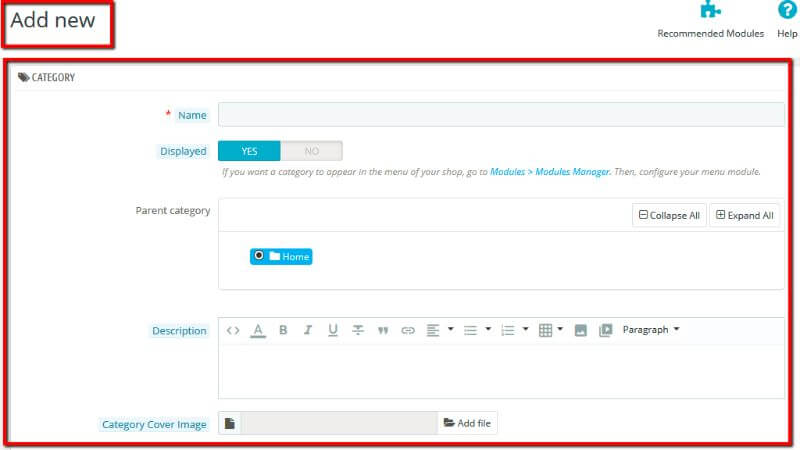
Task: Insert link in description editor
Action: [x=408, y=331]
